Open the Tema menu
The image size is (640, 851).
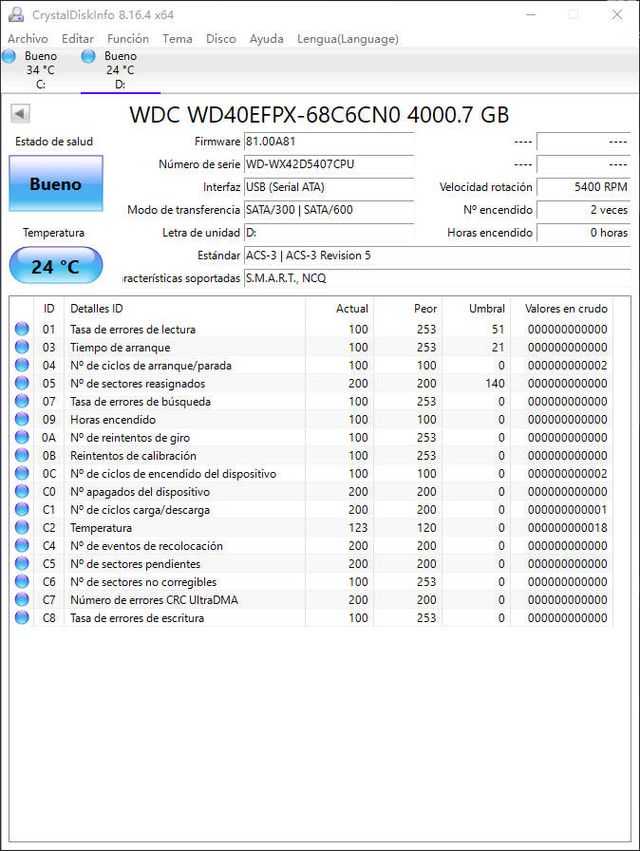point(177,39)
